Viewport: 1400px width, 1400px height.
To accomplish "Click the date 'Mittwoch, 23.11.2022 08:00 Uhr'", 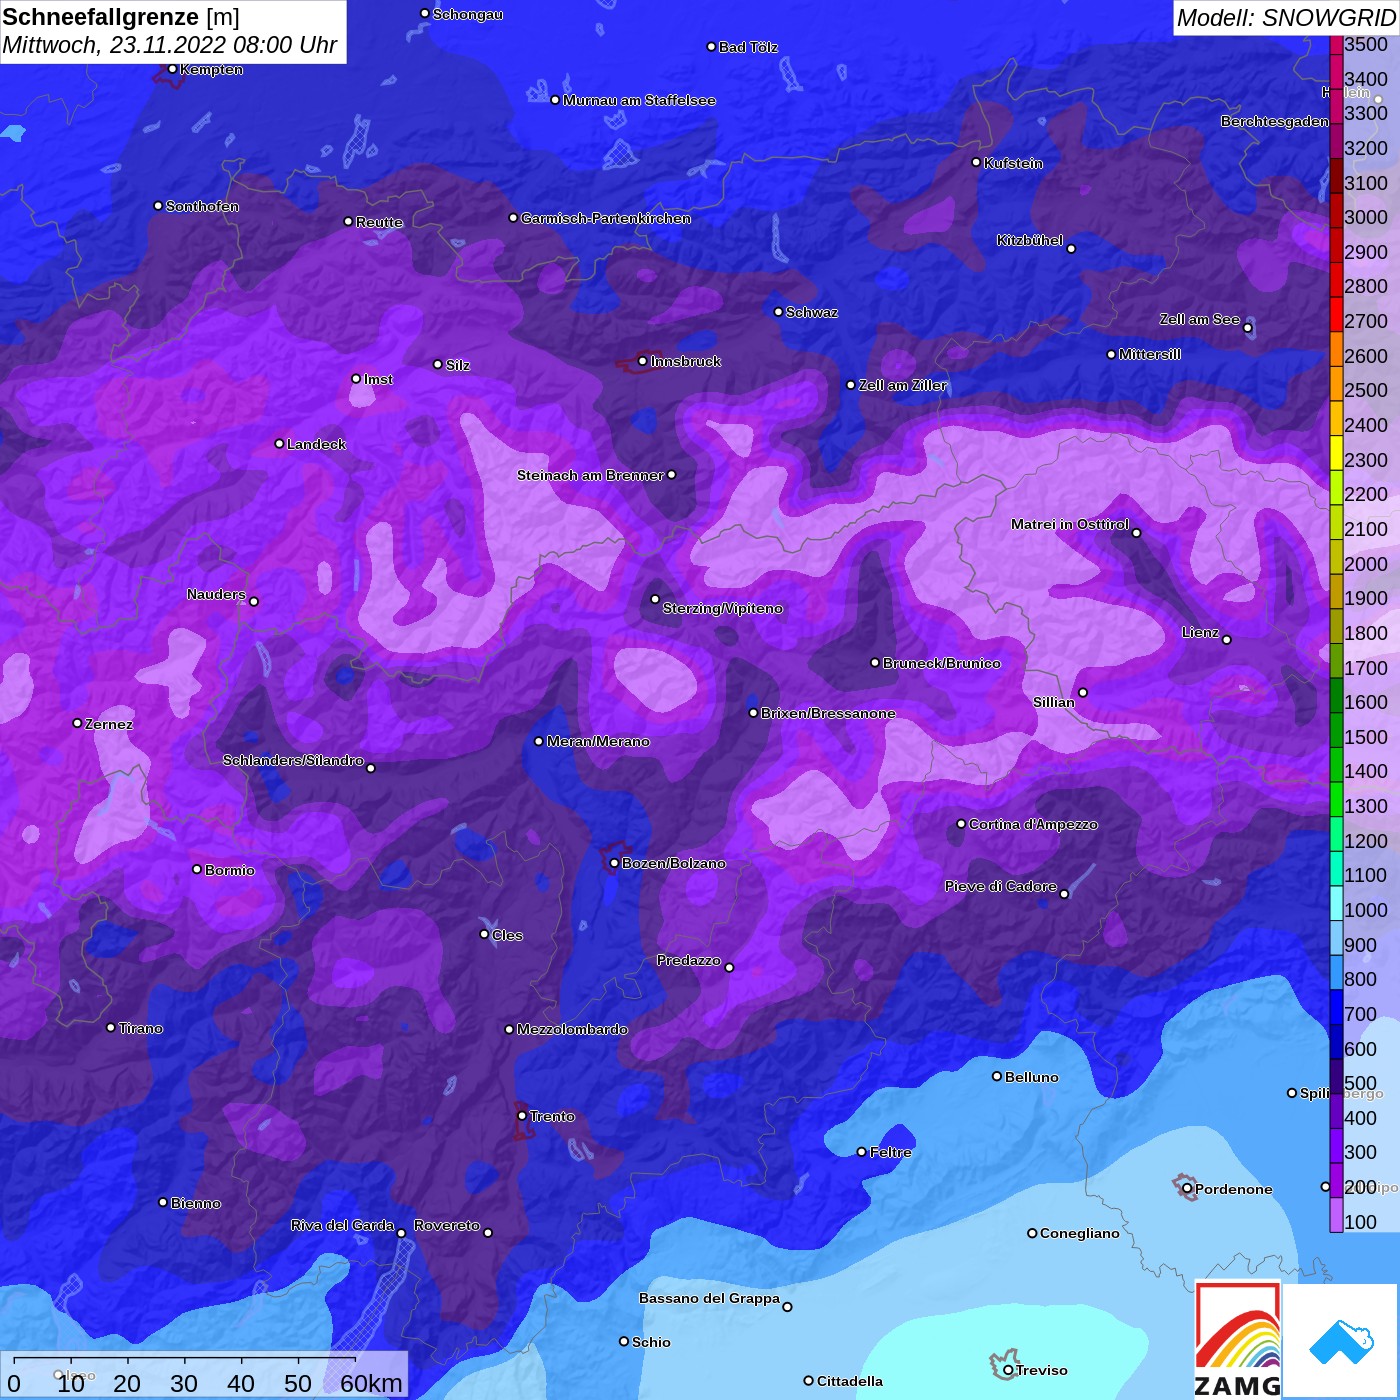I will (170, 45).
